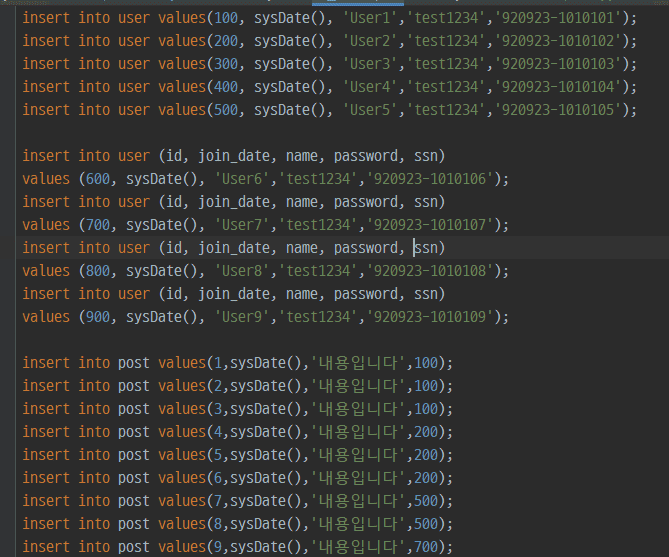The width and height of the screenshot is (669, 557).
Task: Click user id 200 ending the post 4 line
Action: (426, 432)
